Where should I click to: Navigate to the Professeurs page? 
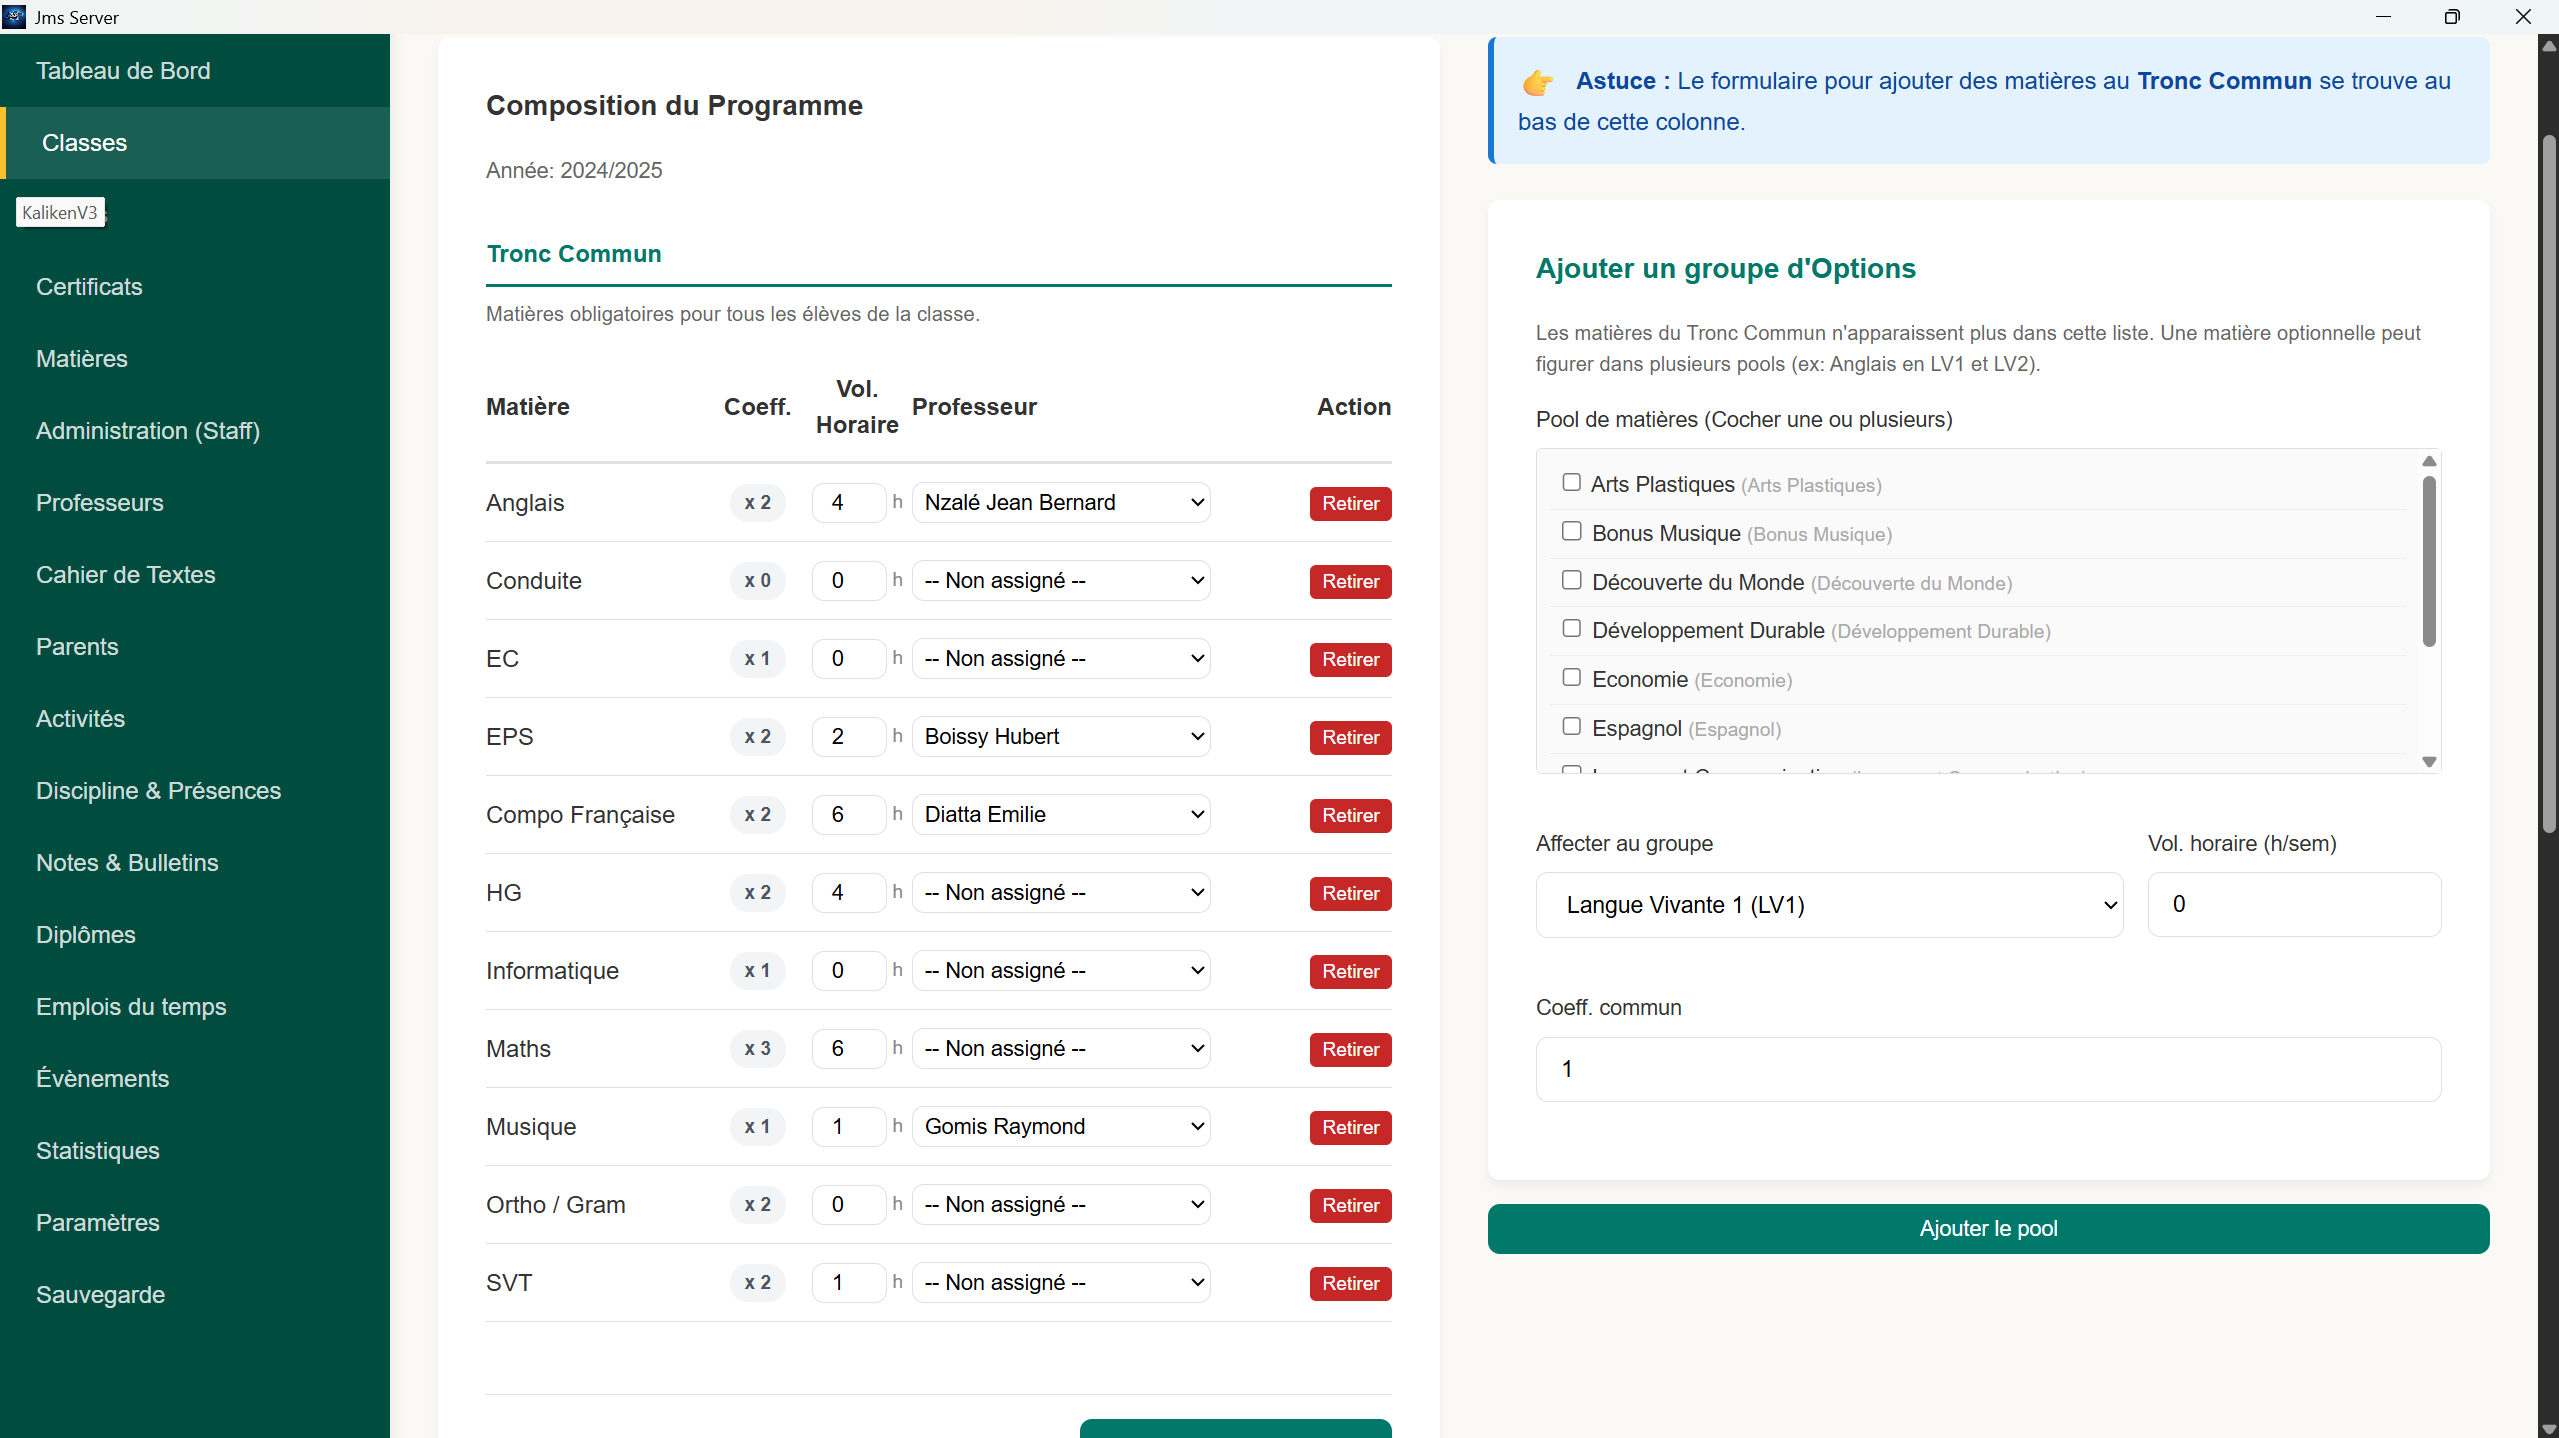coord(99,503)
